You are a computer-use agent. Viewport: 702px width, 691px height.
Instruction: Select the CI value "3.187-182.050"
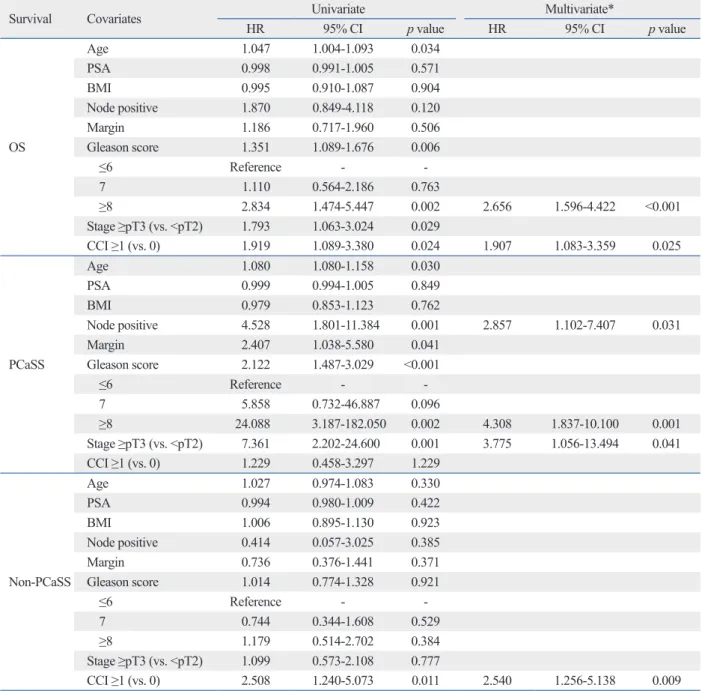349,424
